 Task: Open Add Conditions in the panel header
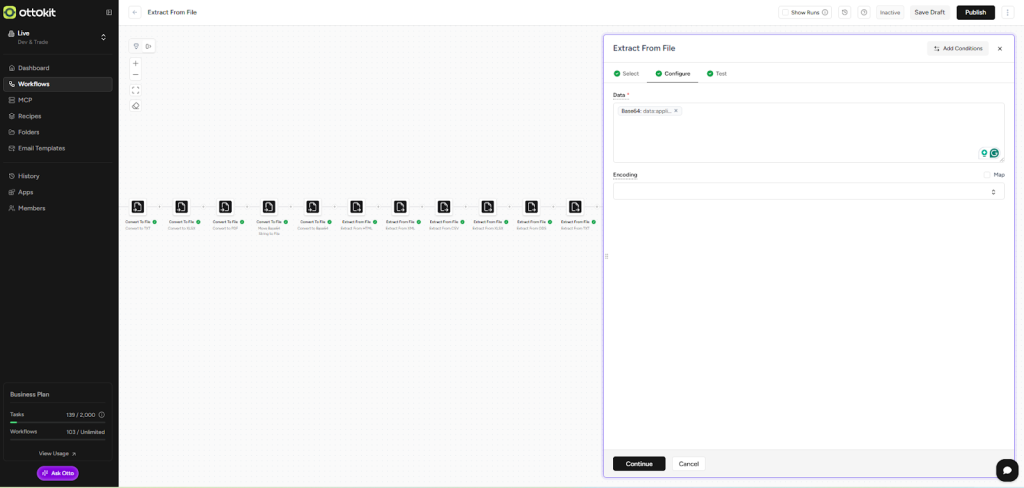[957, 48]
